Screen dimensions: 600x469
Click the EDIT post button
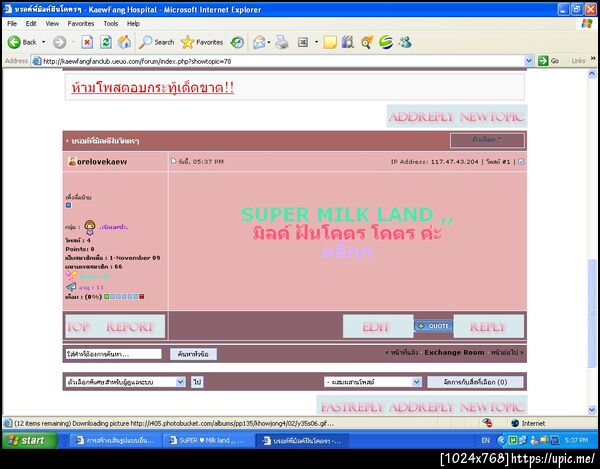pyautogui.click(x=377, y=327)
